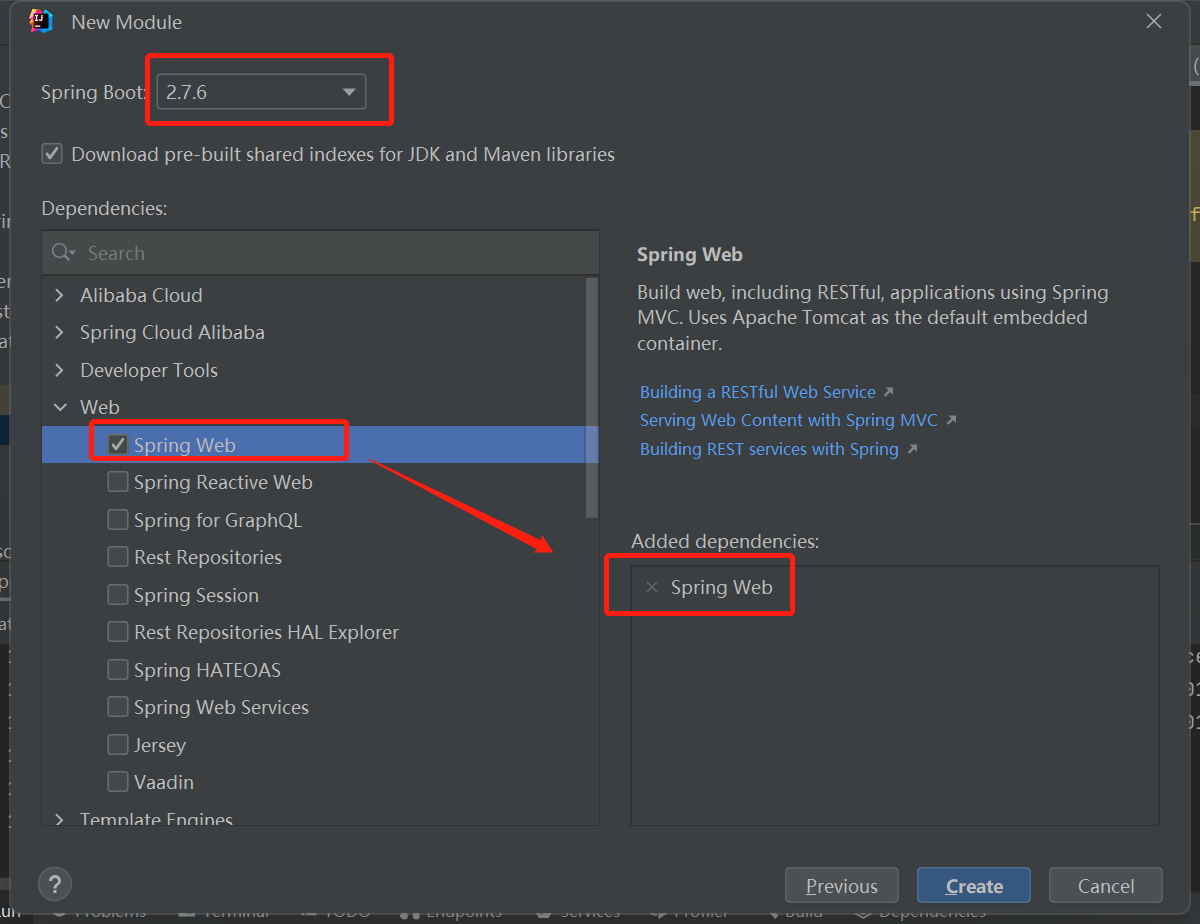This screenshot has height=924, width=1200.
Task: Toggle Download pre-built shared indexes checkbox
Action: (52, 154)
